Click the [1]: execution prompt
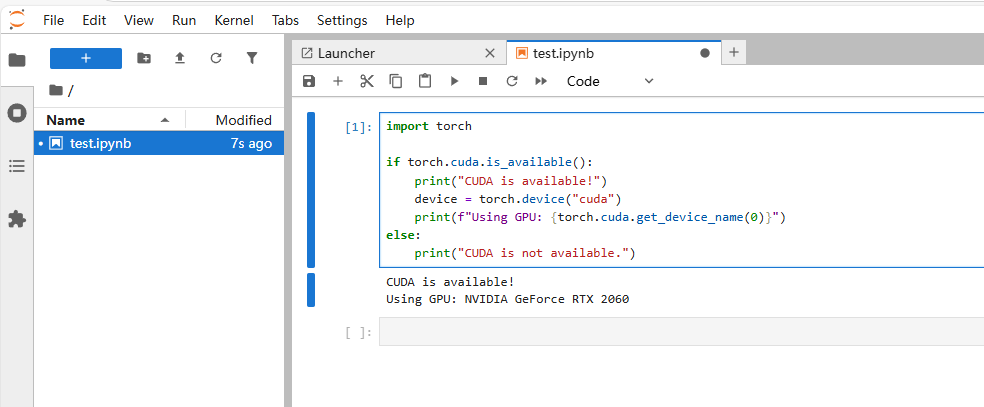 359,127
